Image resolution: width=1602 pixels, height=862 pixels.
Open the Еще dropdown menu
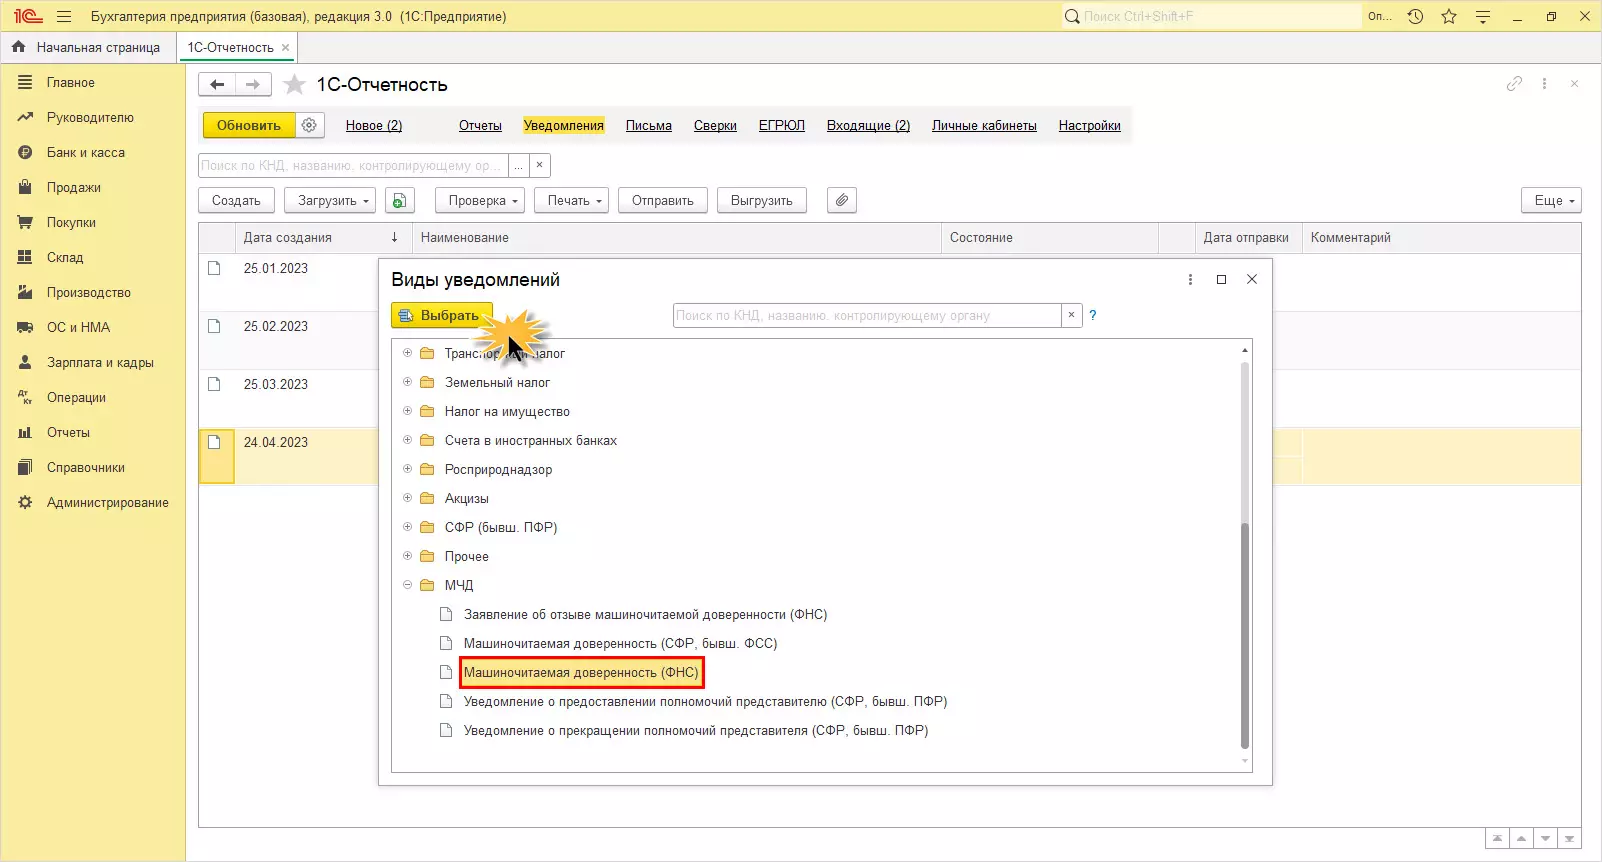coord(1551,201)
